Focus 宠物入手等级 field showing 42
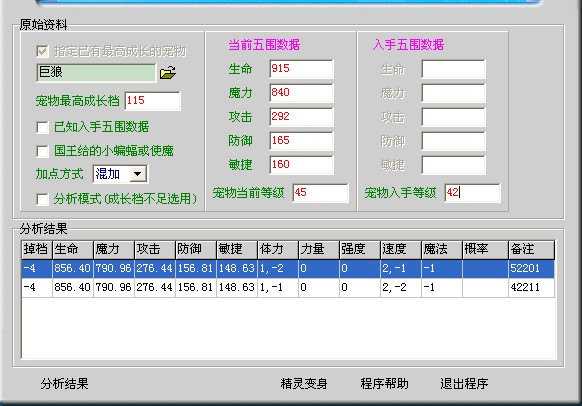 [x=472, y=193]
